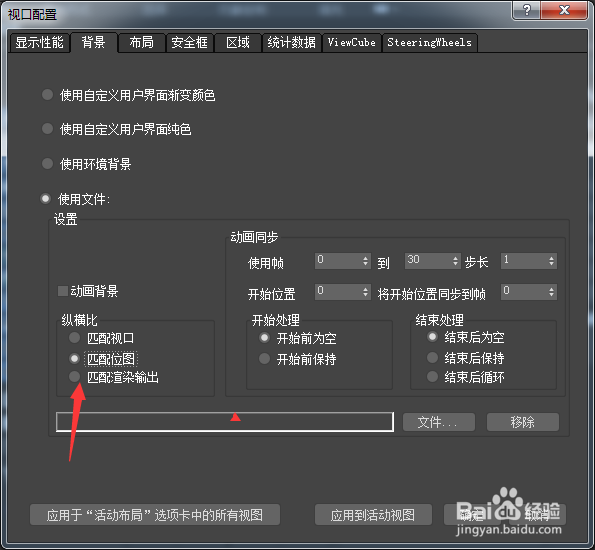The height and width of the screenshot is (550, 595).
Task: Open the 安全框 tab
Action: tap(189, 43)
